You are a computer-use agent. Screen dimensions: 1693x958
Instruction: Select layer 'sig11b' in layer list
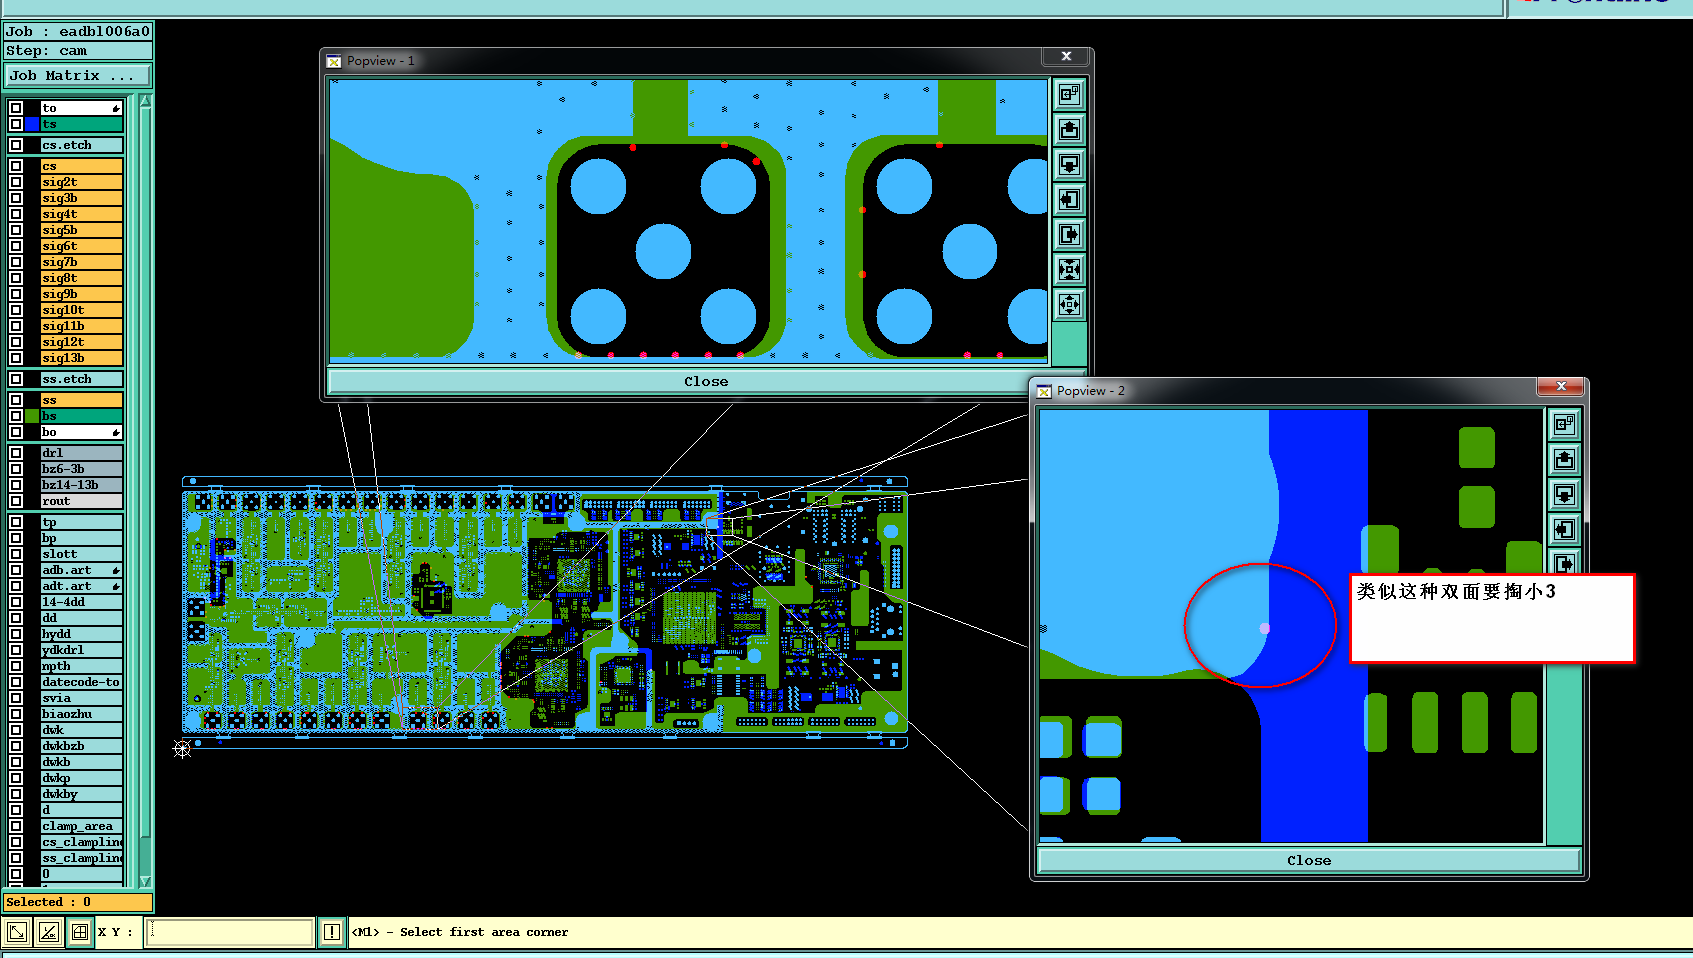[81, 326]
